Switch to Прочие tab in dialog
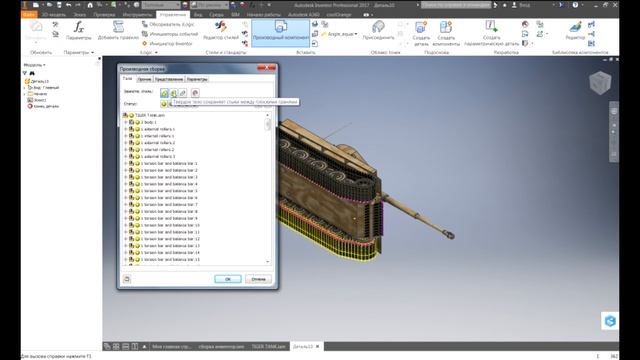The image size is (640, 360). [144, 79]
